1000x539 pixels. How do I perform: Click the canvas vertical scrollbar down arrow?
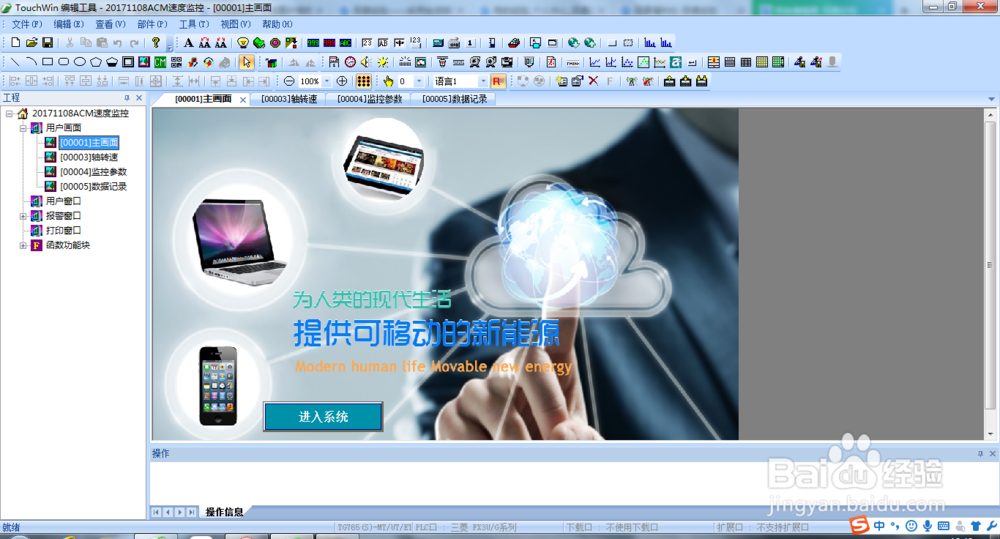pos(990,434)
